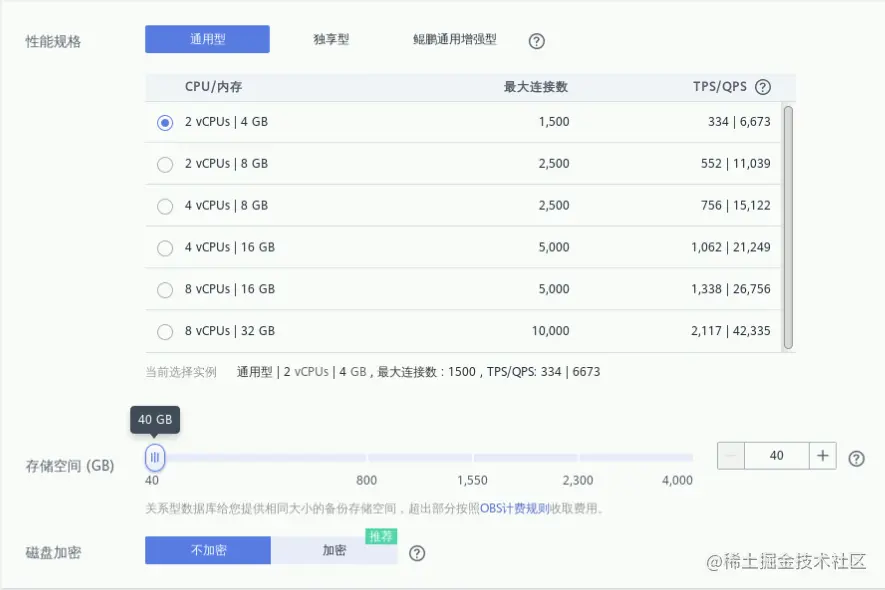Select the 加密 disk encryption option
Viewport: 885px width, 590px height.
[x=334, y=550]
